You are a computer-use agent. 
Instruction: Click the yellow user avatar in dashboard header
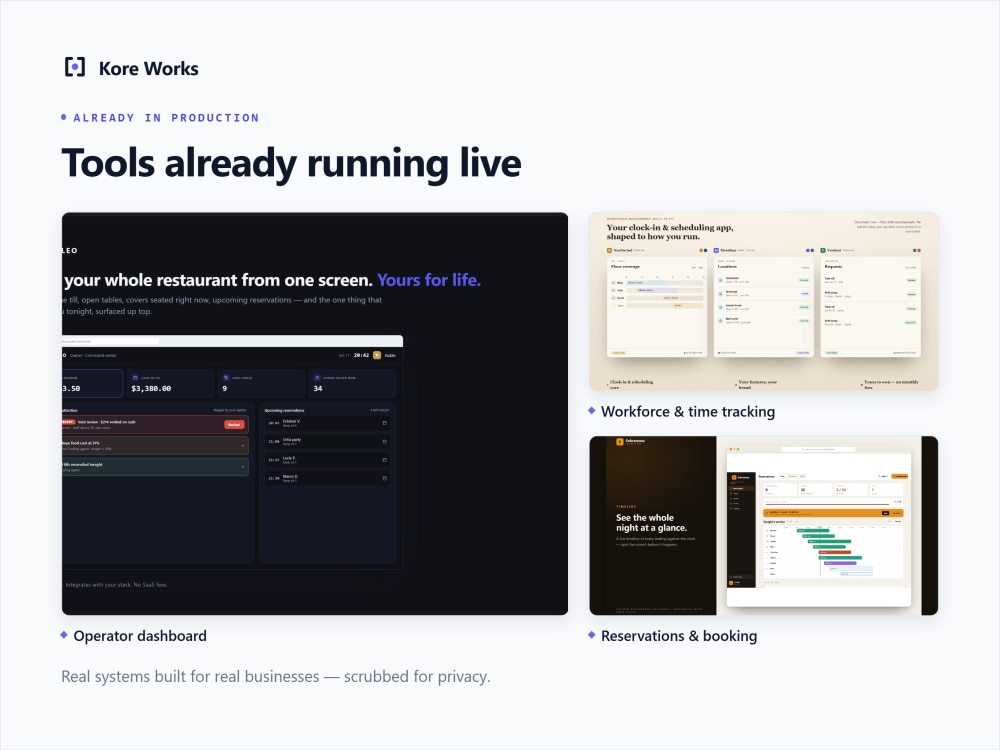pos(377,355)
